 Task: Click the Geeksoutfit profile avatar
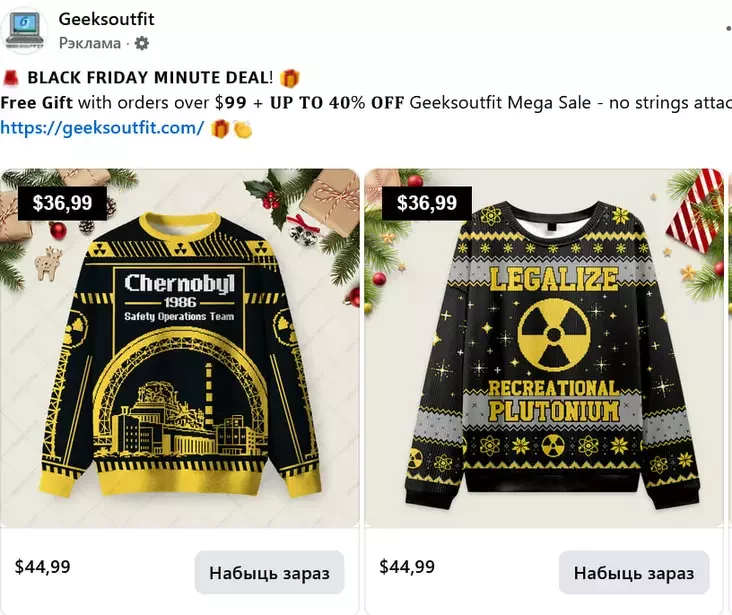[x=26, y=30]
